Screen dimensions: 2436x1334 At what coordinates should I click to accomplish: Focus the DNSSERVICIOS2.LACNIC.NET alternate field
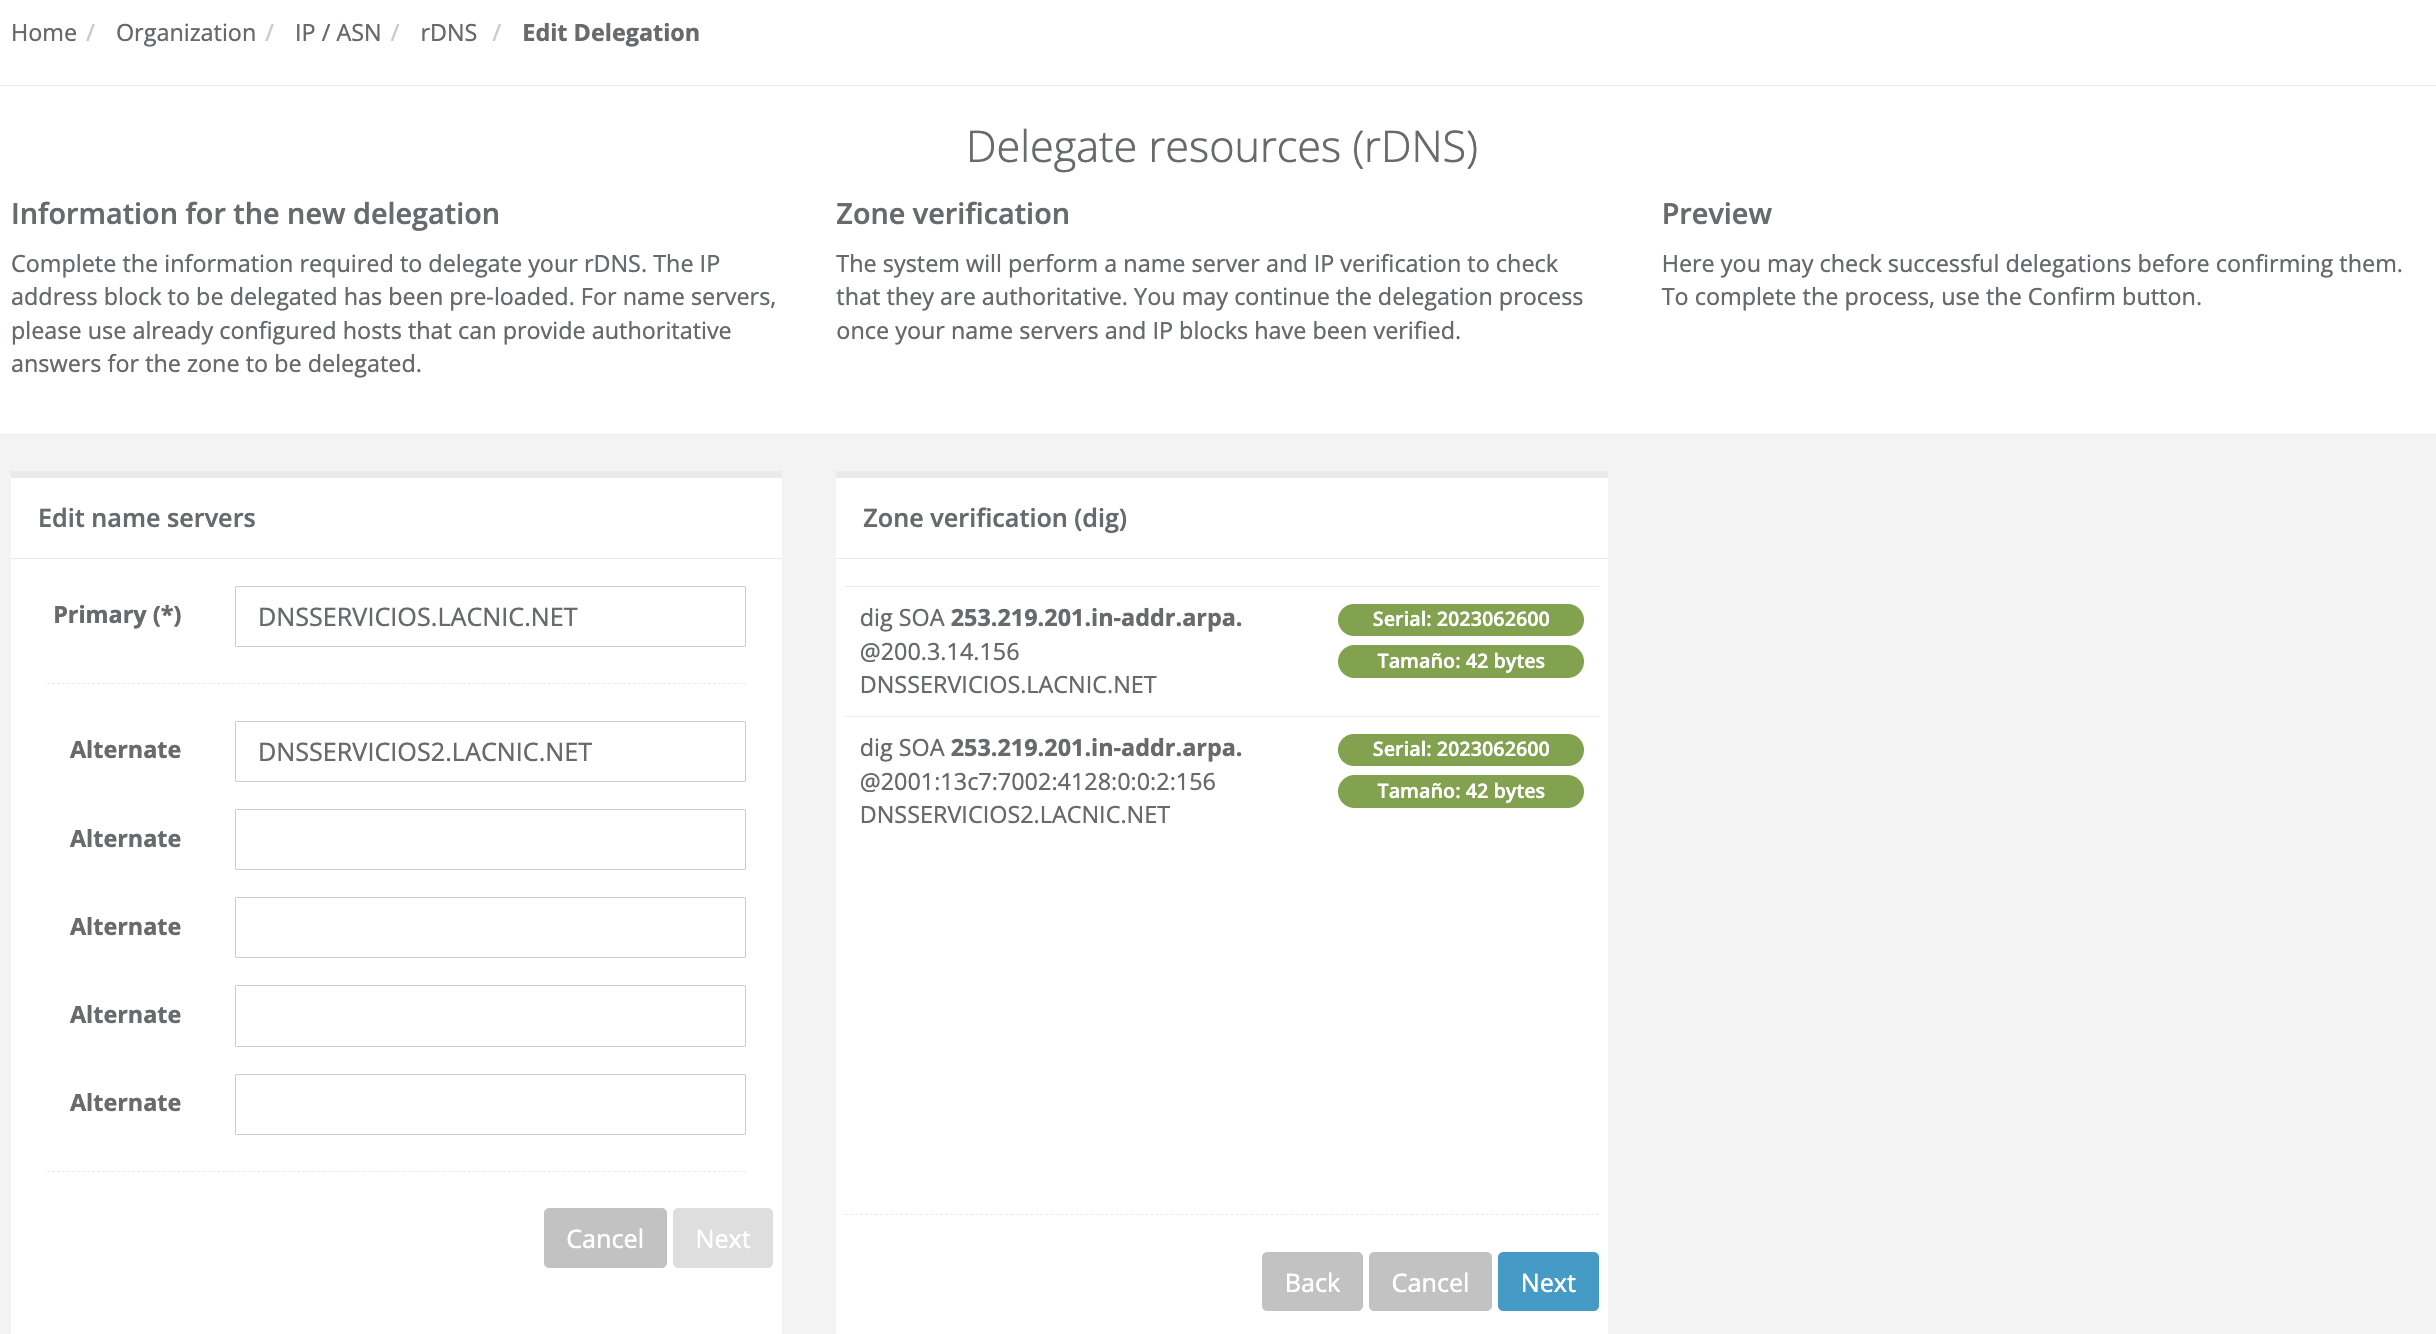click(490, 752)
